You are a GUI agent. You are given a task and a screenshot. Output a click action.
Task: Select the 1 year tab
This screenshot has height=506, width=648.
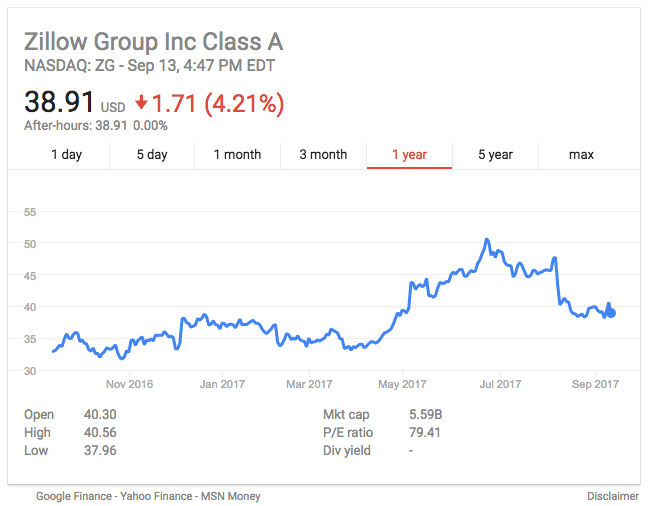(x=409, y=154)
